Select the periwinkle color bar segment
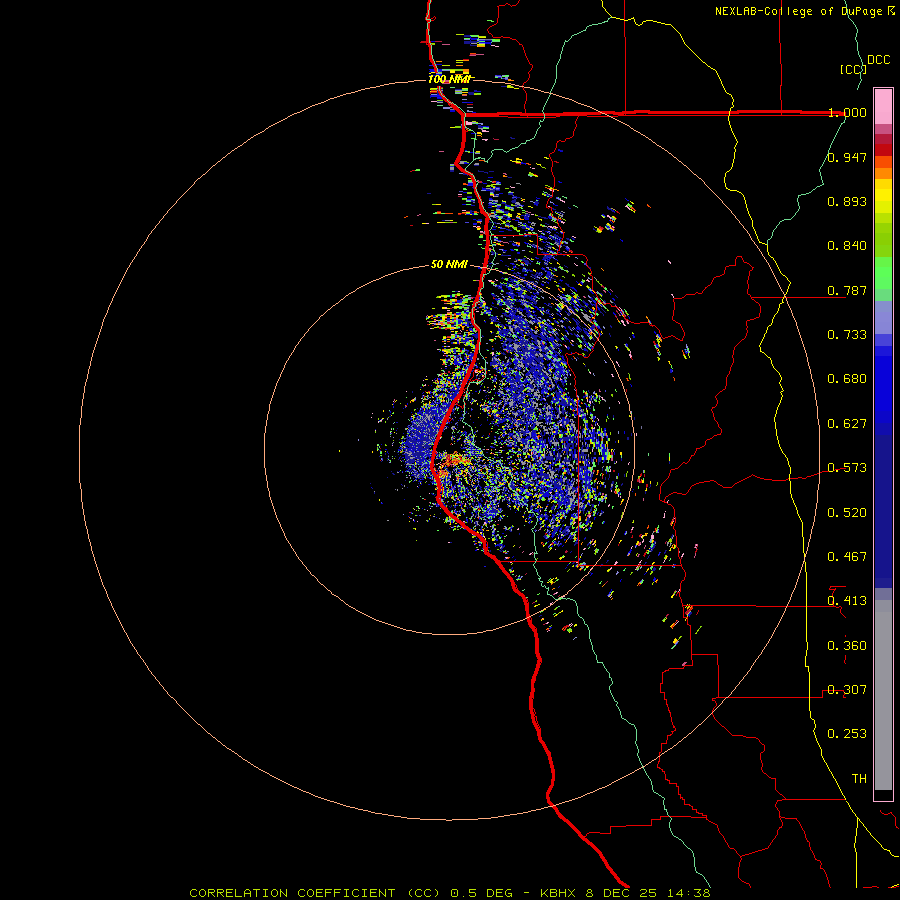 tap(883, 318)
